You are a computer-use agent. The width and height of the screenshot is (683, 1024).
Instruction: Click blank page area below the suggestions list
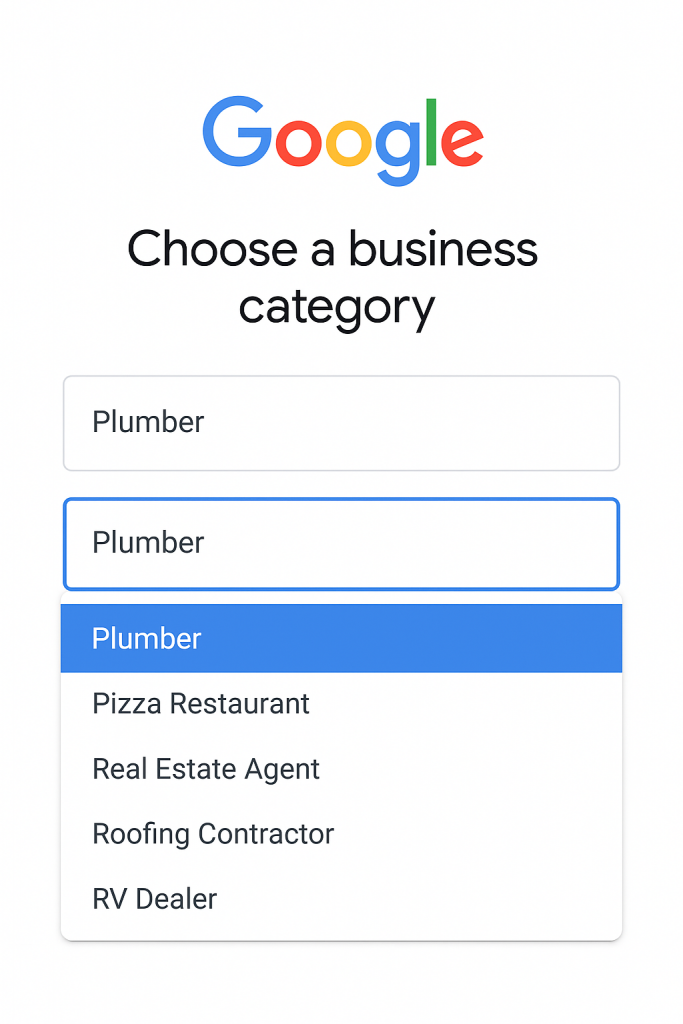(341, 985)
